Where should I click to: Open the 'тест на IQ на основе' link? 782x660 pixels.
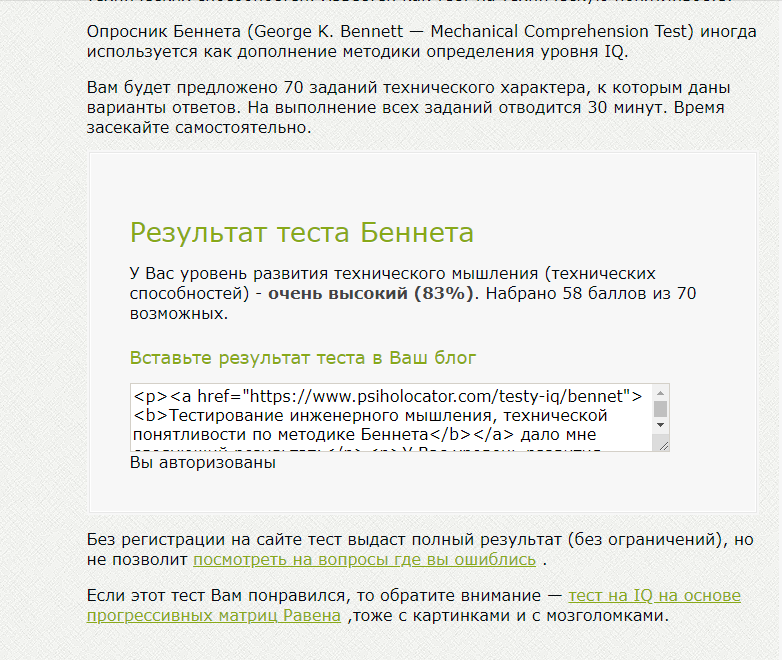654,596
